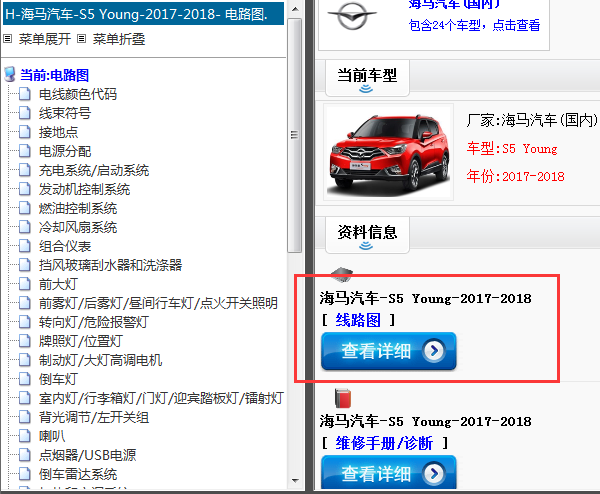This screenshot has height=494, width=600.
Task: Click the page icon beside 背光调节/左开关组
Action: [25, 417]
